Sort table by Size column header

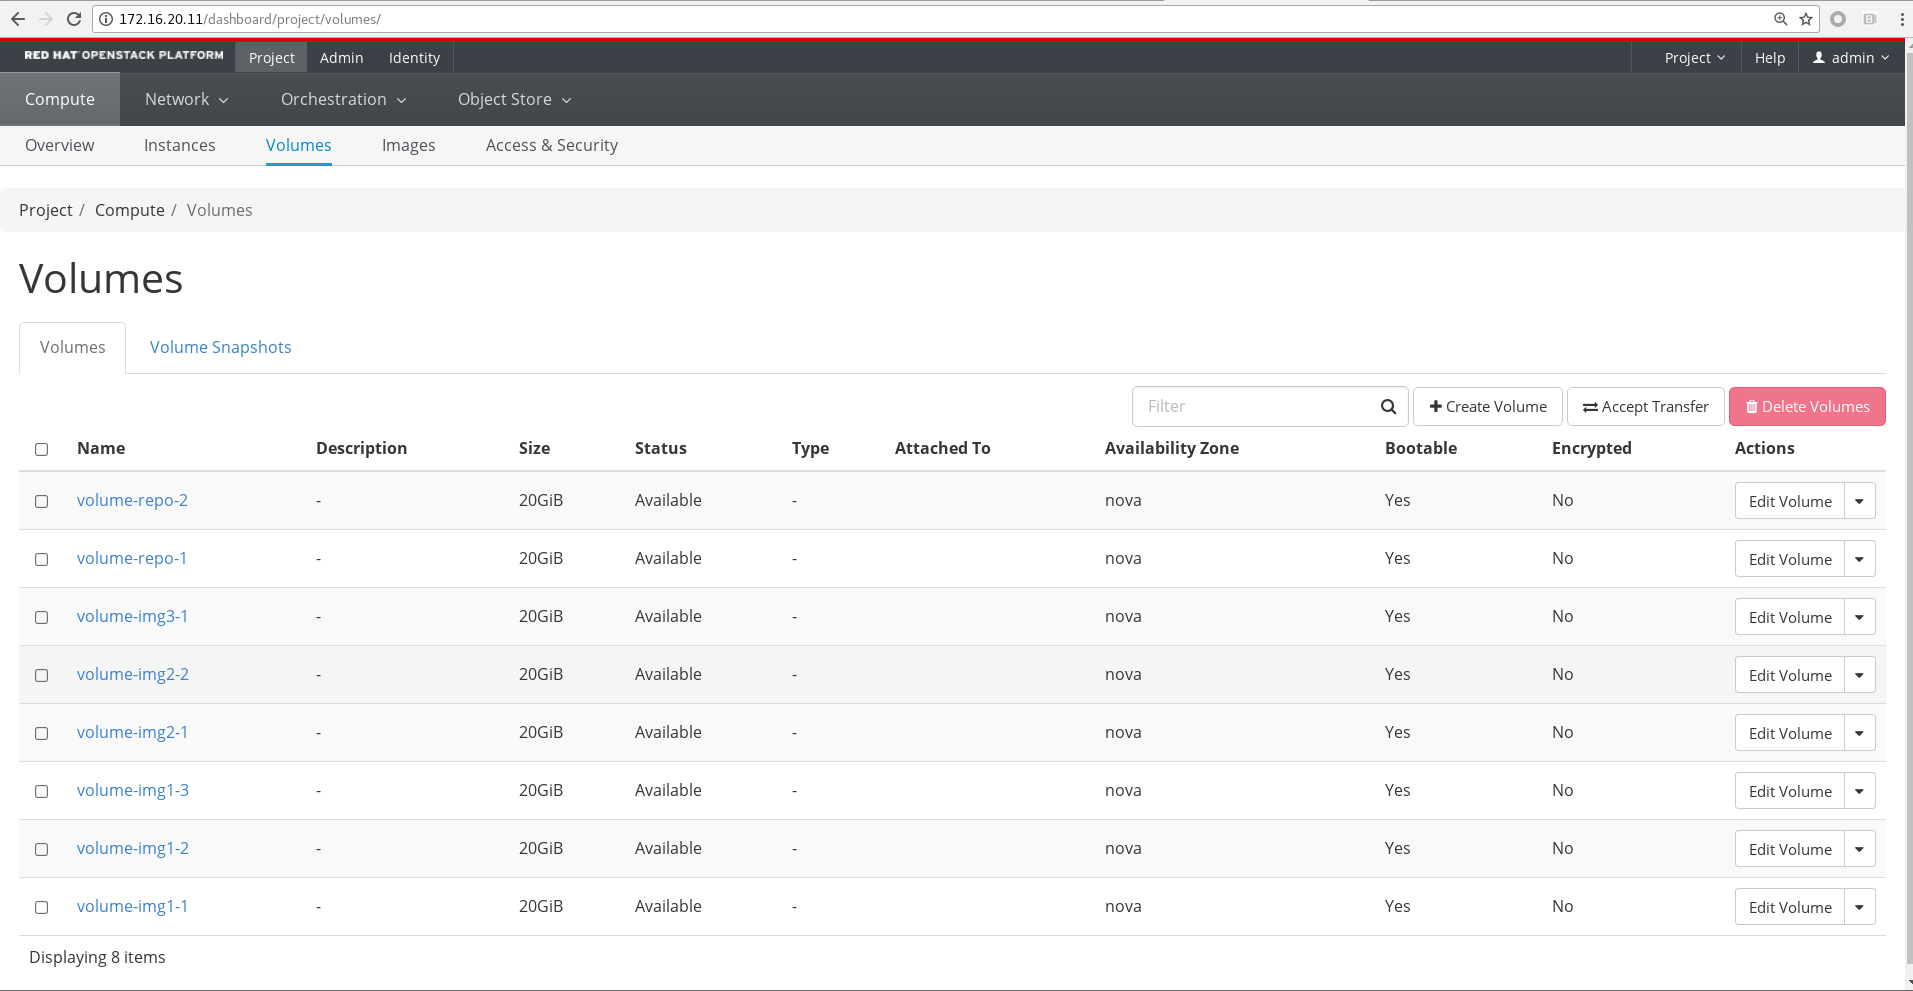tap(534, 448)
